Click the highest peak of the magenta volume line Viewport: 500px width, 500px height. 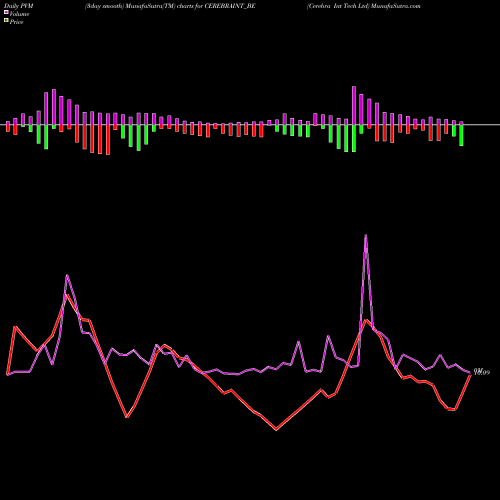click(366, 235)
